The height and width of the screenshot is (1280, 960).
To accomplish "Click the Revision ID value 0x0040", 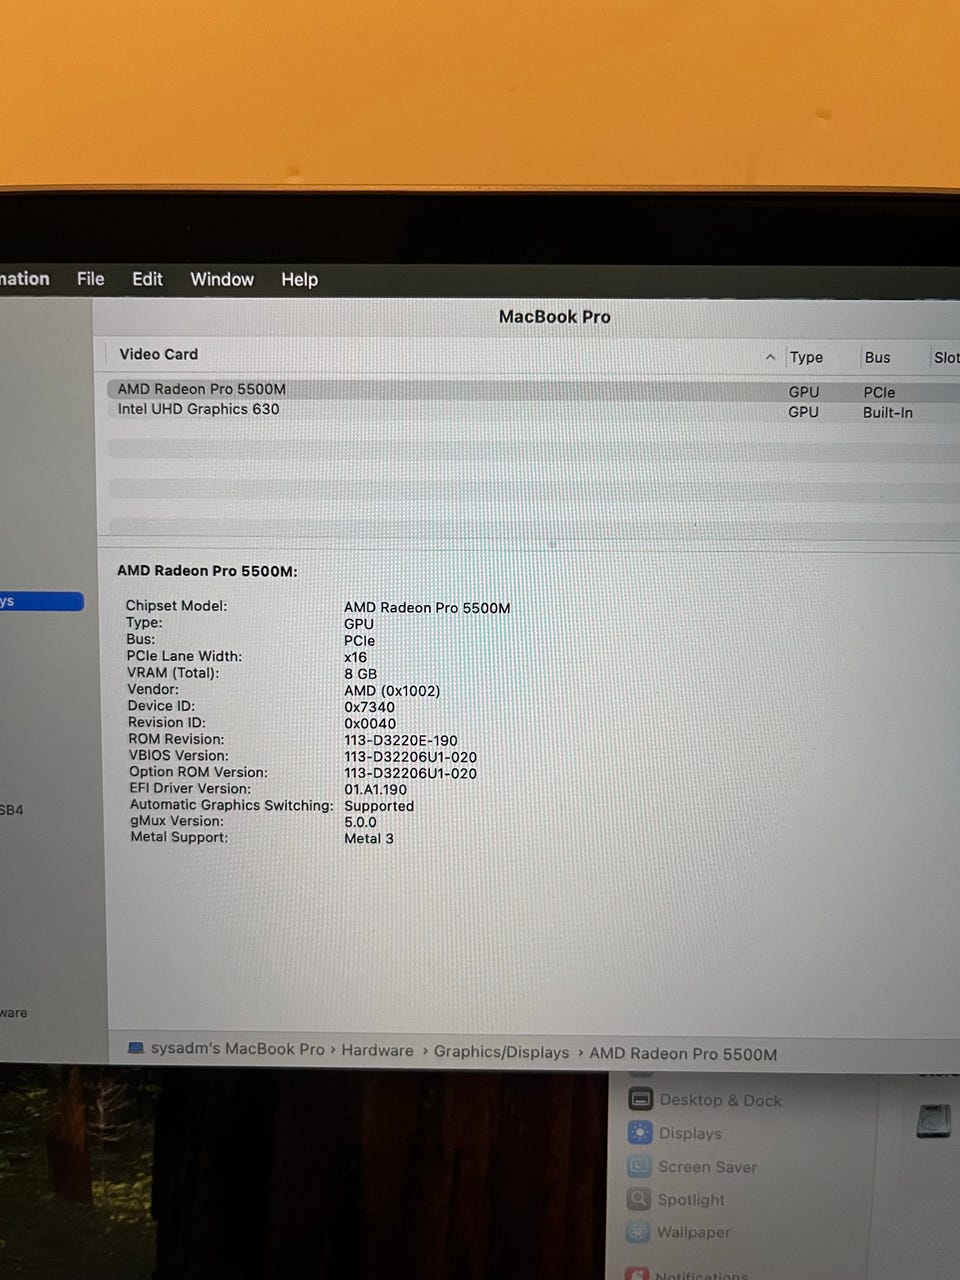I will coord(370,724).
